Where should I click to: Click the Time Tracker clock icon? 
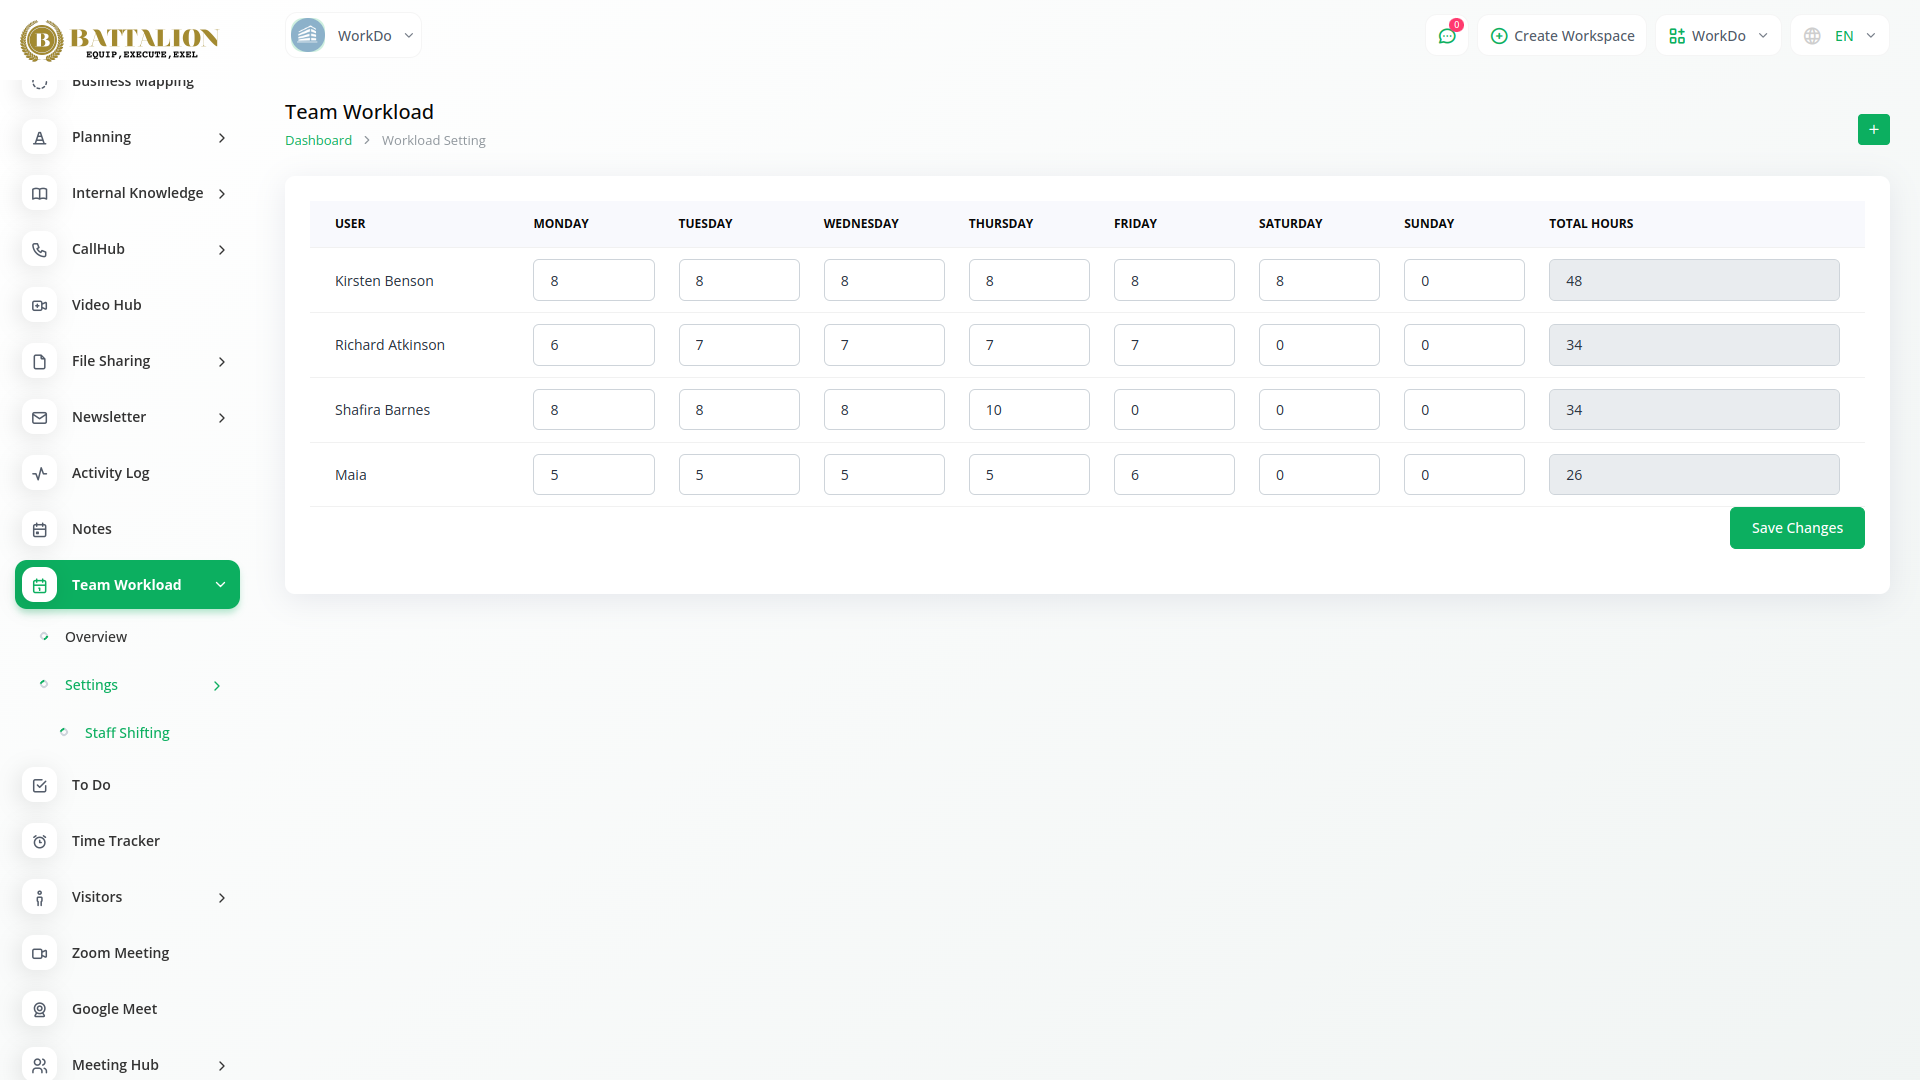(40, 842)
